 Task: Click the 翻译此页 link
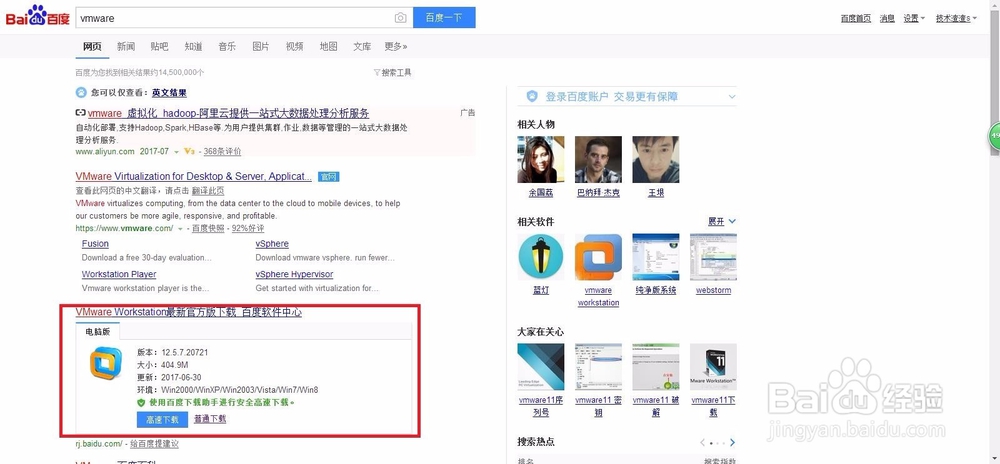(x=208, y=191)
